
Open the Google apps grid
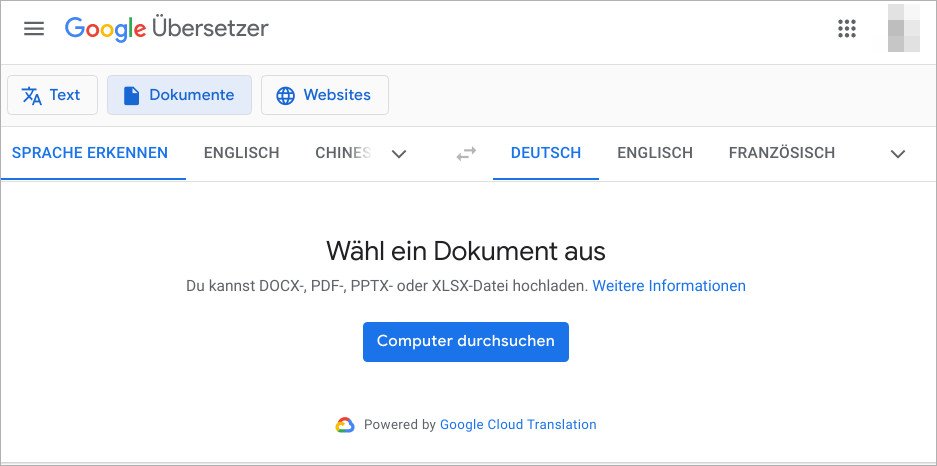[847, 28]
